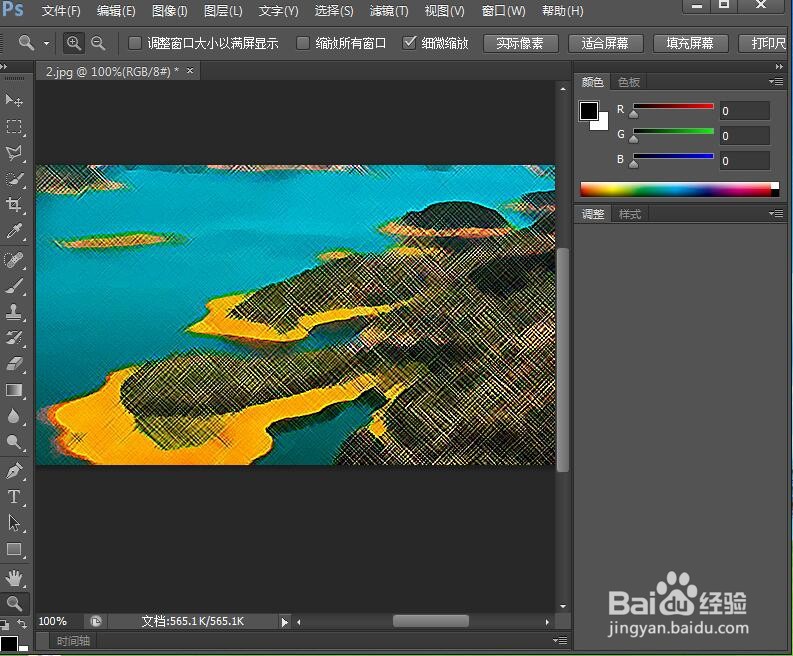The width and height of the screenshot is (793, 656).
Task: Open the 时间轴 panel tab
Action: point(73,641)
